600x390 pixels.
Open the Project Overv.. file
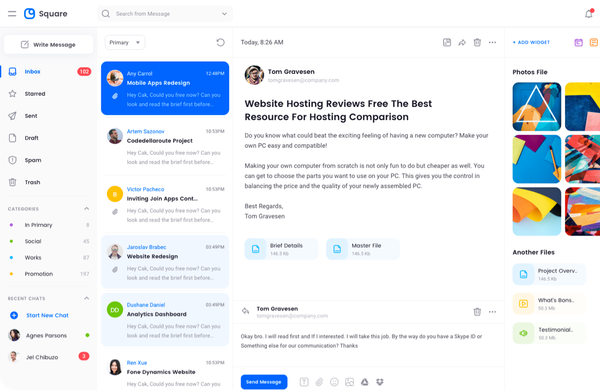click(549, 274)
